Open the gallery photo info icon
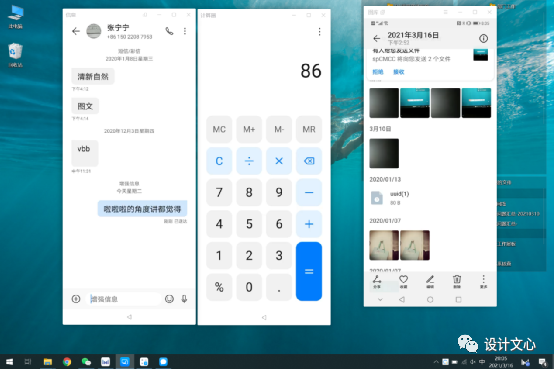 483,39
